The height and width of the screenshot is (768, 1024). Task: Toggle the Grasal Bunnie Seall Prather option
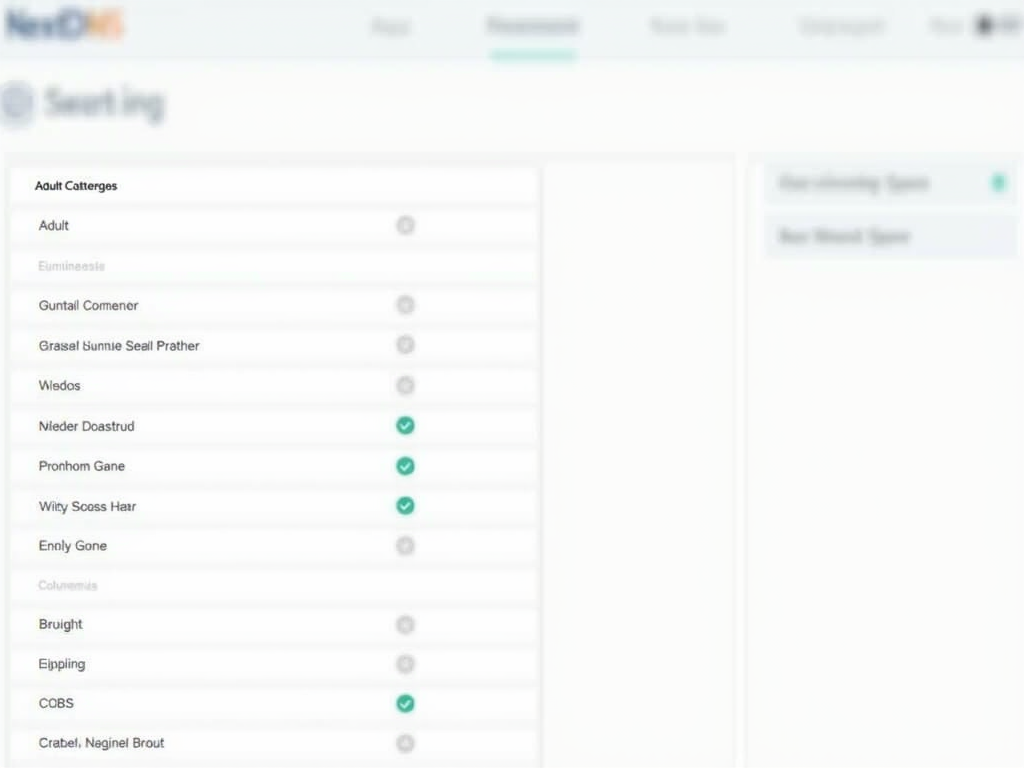405,345
